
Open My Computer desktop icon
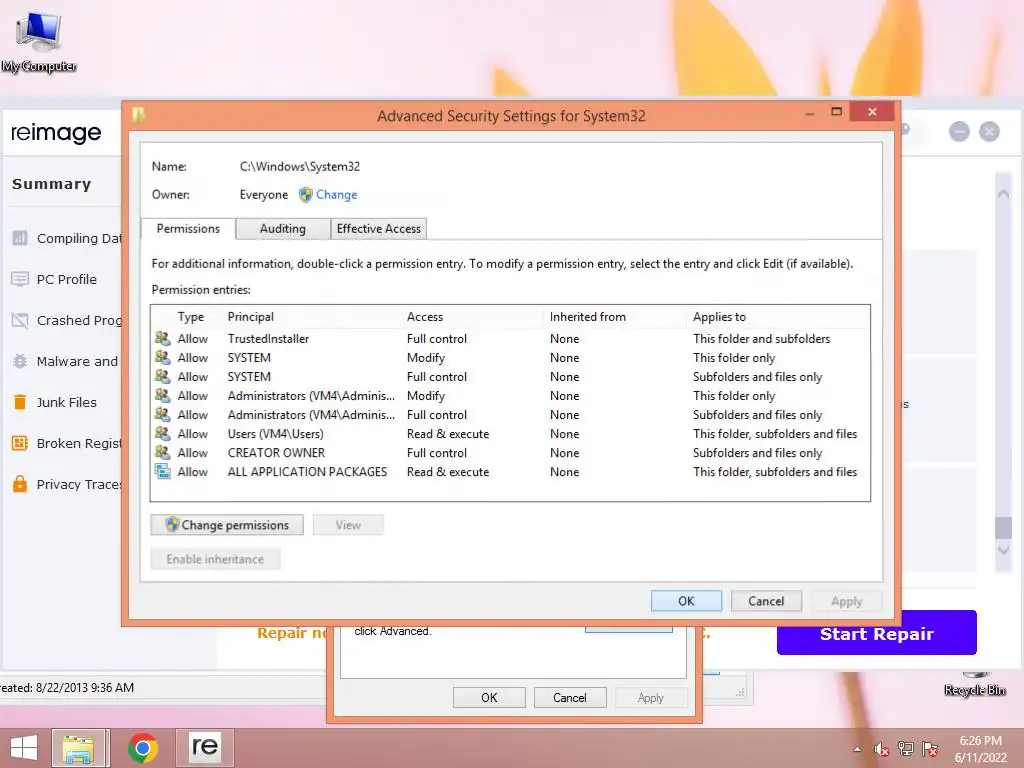pyautogui.click(x=39, y=42)
